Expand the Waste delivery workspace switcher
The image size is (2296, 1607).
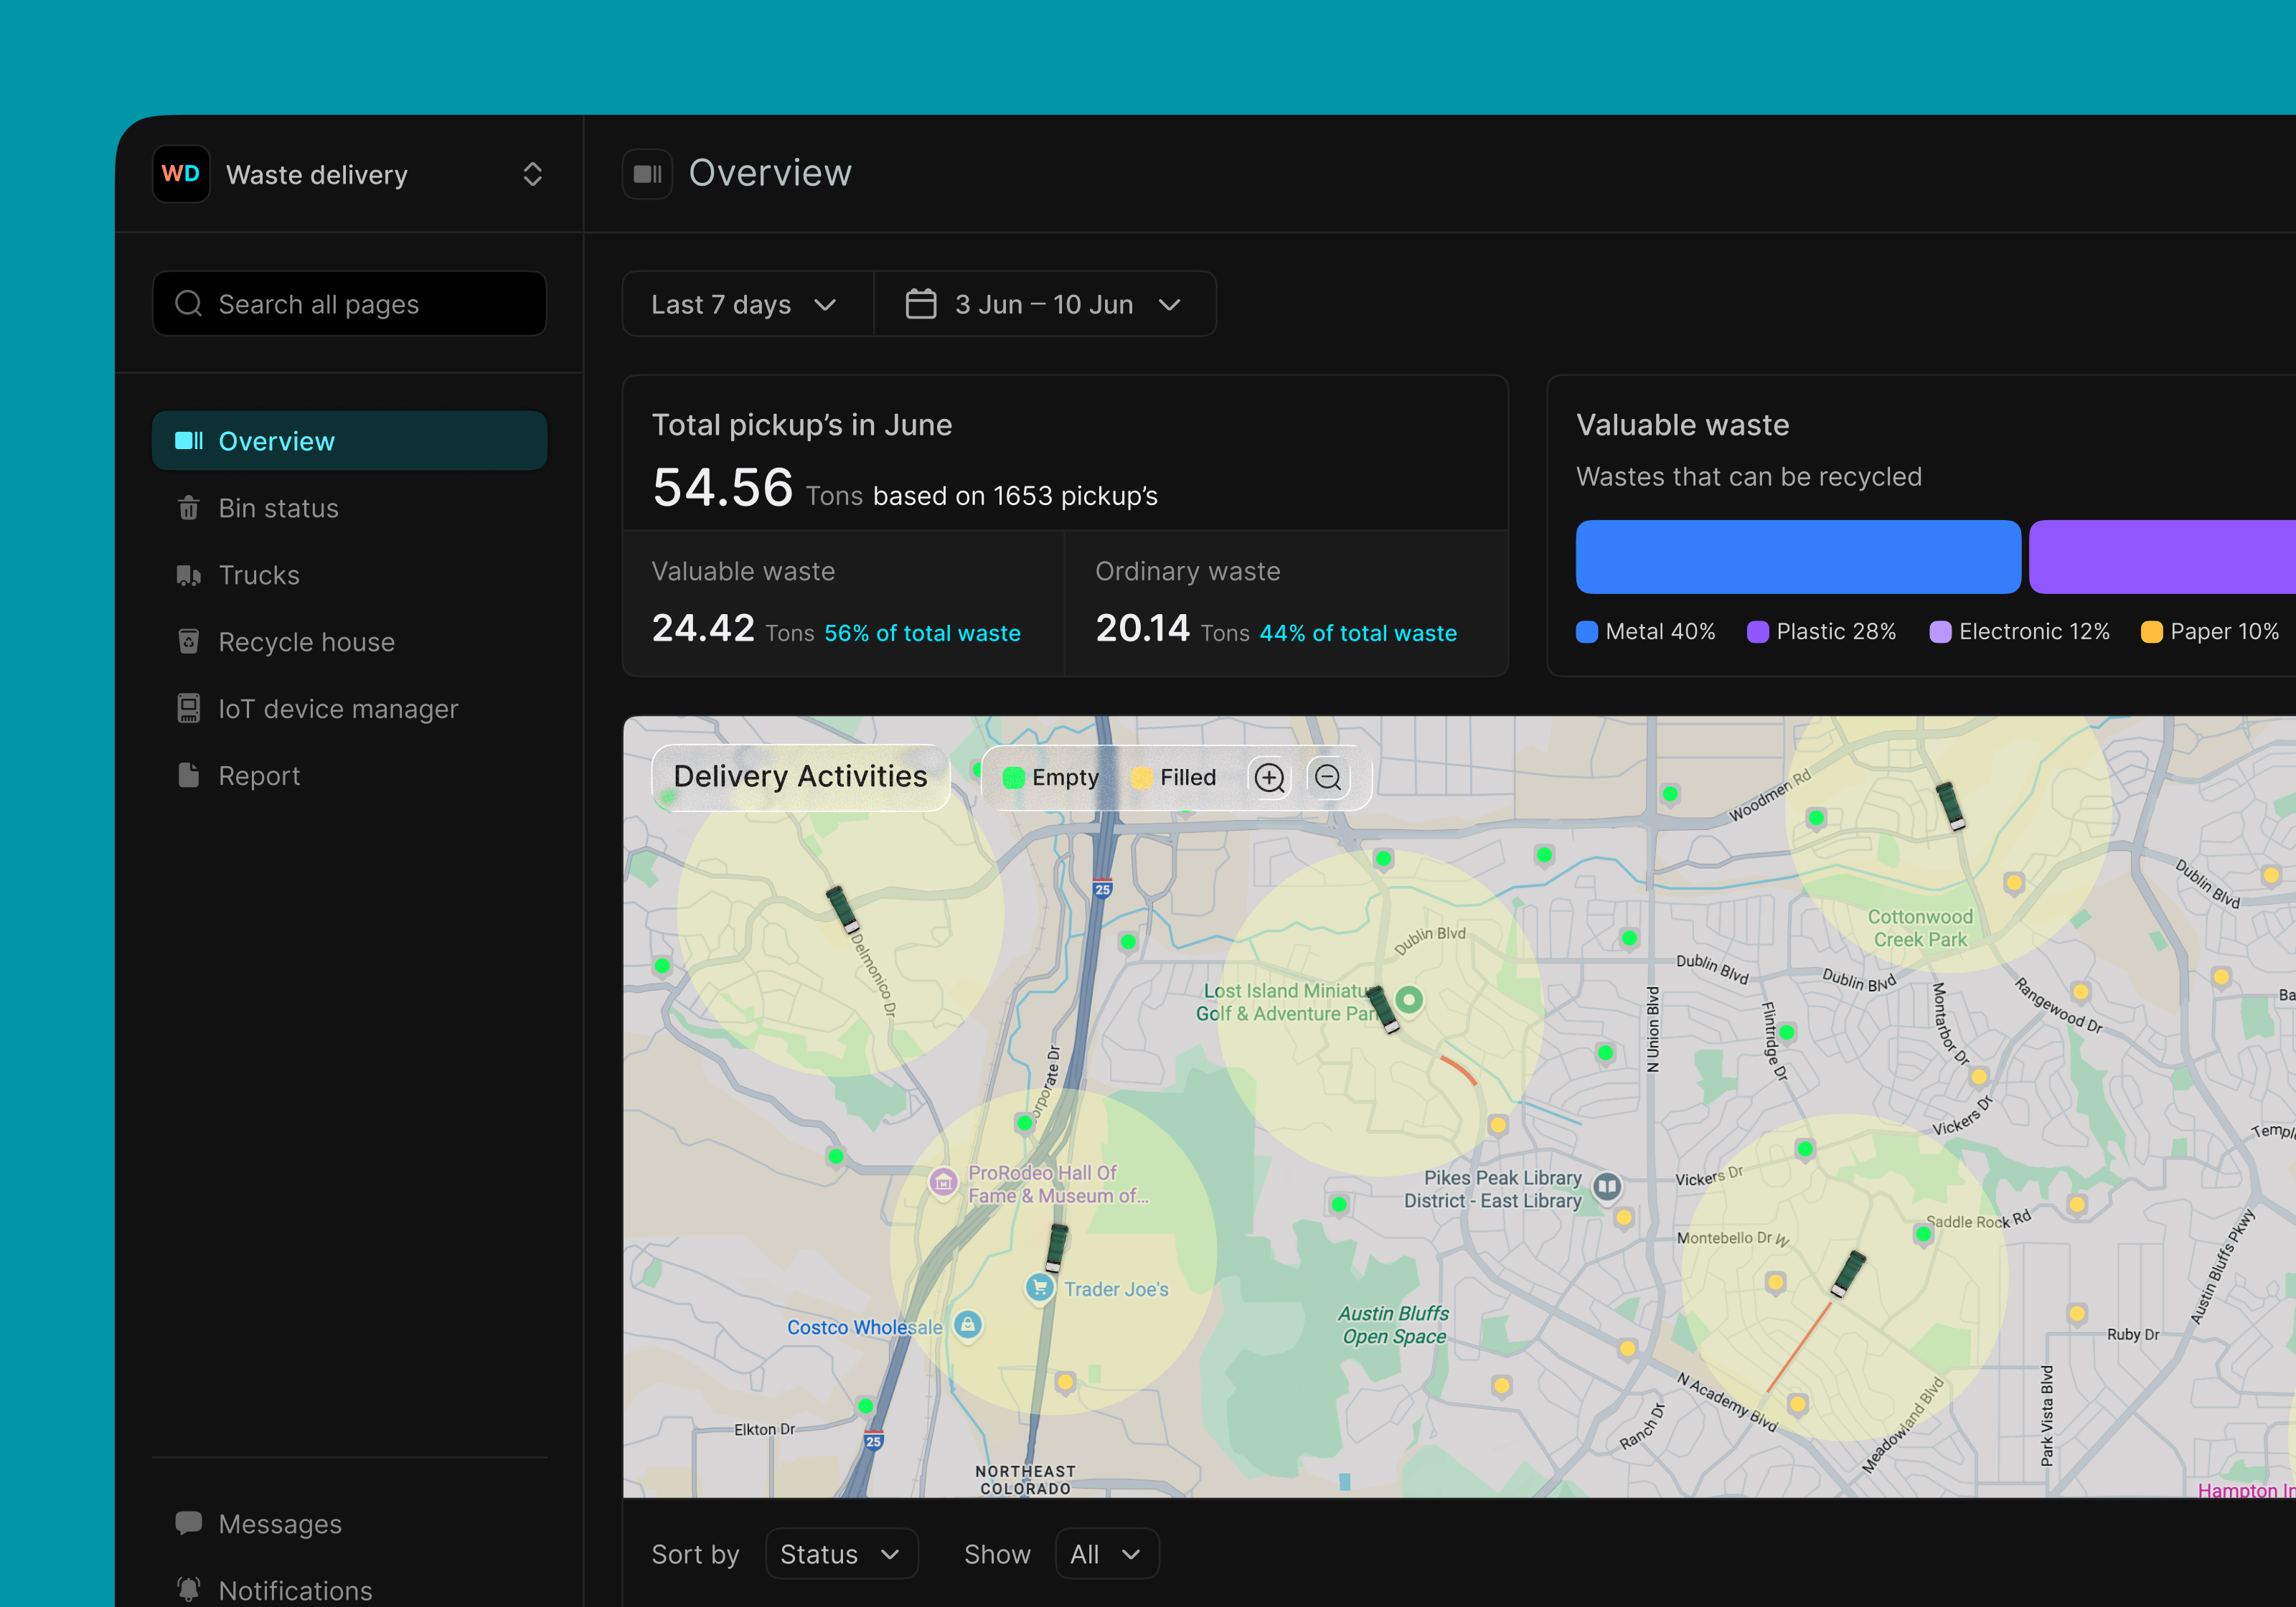pos(533,174)
